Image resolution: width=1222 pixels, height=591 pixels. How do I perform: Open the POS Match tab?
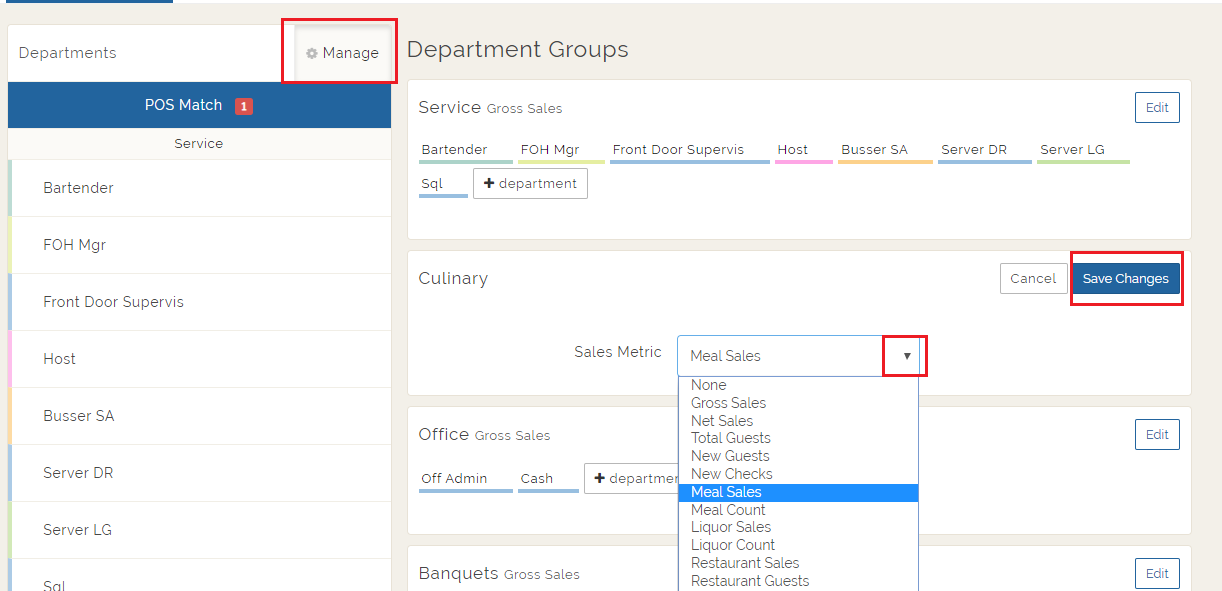coord(183,105)
